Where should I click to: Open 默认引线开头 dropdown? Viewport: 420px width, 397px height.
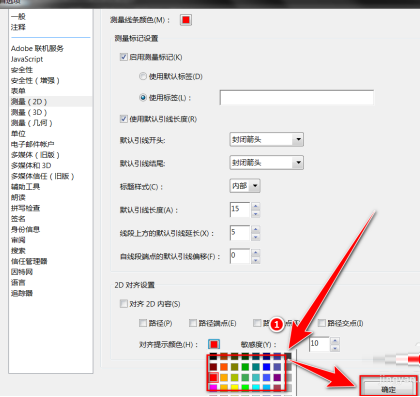pyautogui.click(x=266, y=140)
